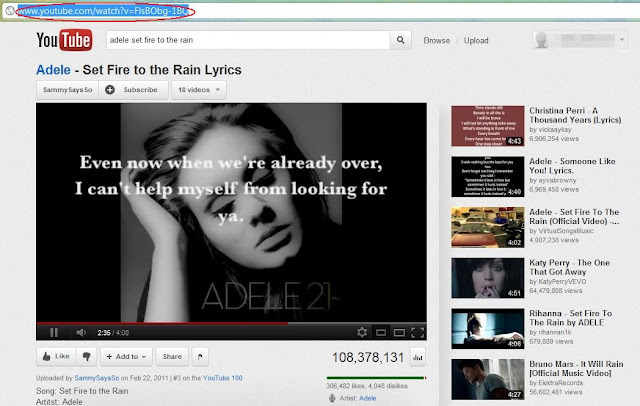
Task: Click the plus icon beside Subscribe
Action: 109,90
